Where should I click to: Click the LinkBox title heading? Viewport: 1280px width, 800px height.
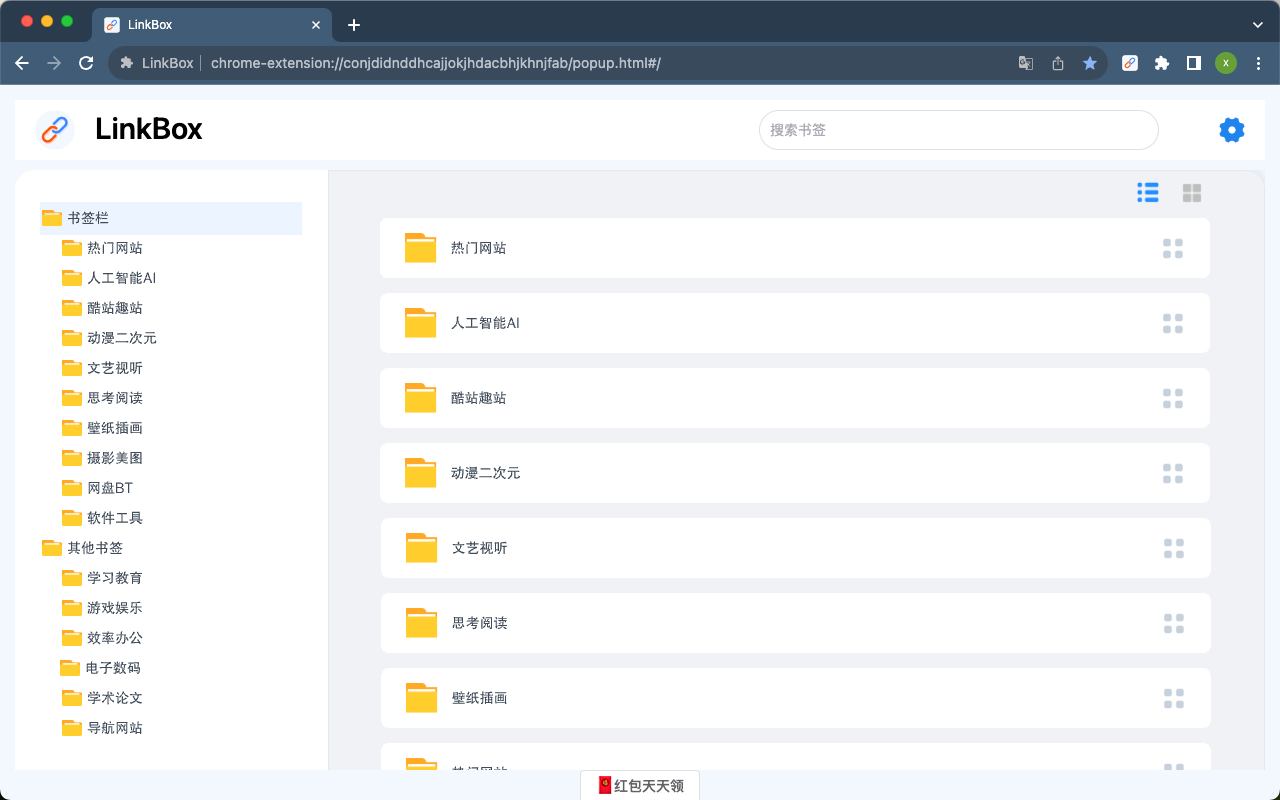tap(149, 129)
